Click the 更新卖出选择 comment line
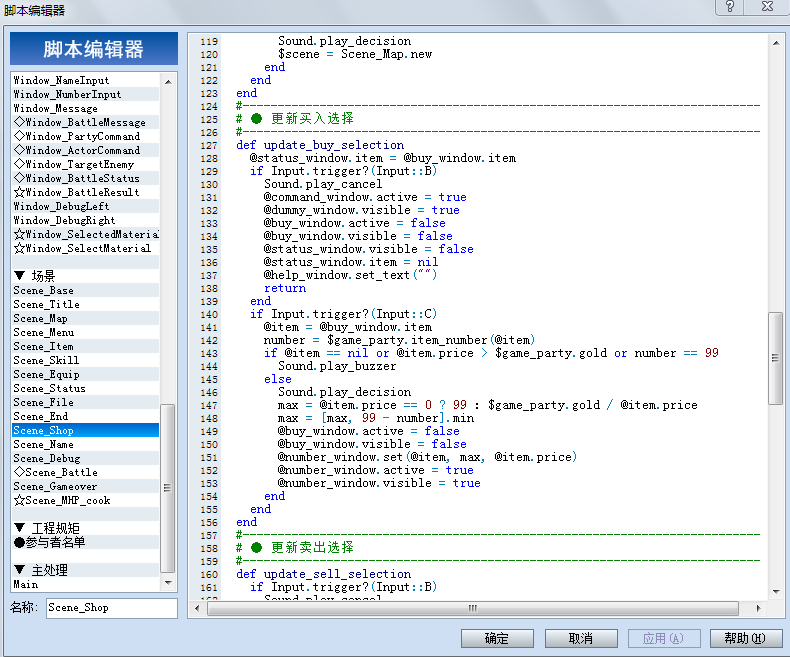Viewport: 790px width, 657px height. pos(295,548)
